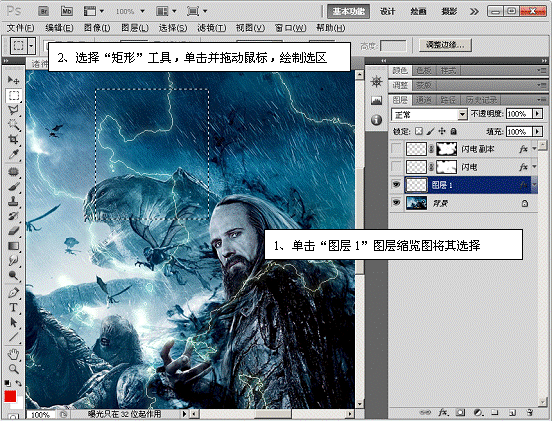Open Mini Bridge via Mb icon
The image size is (552, 421).
(x=67, y=11)
